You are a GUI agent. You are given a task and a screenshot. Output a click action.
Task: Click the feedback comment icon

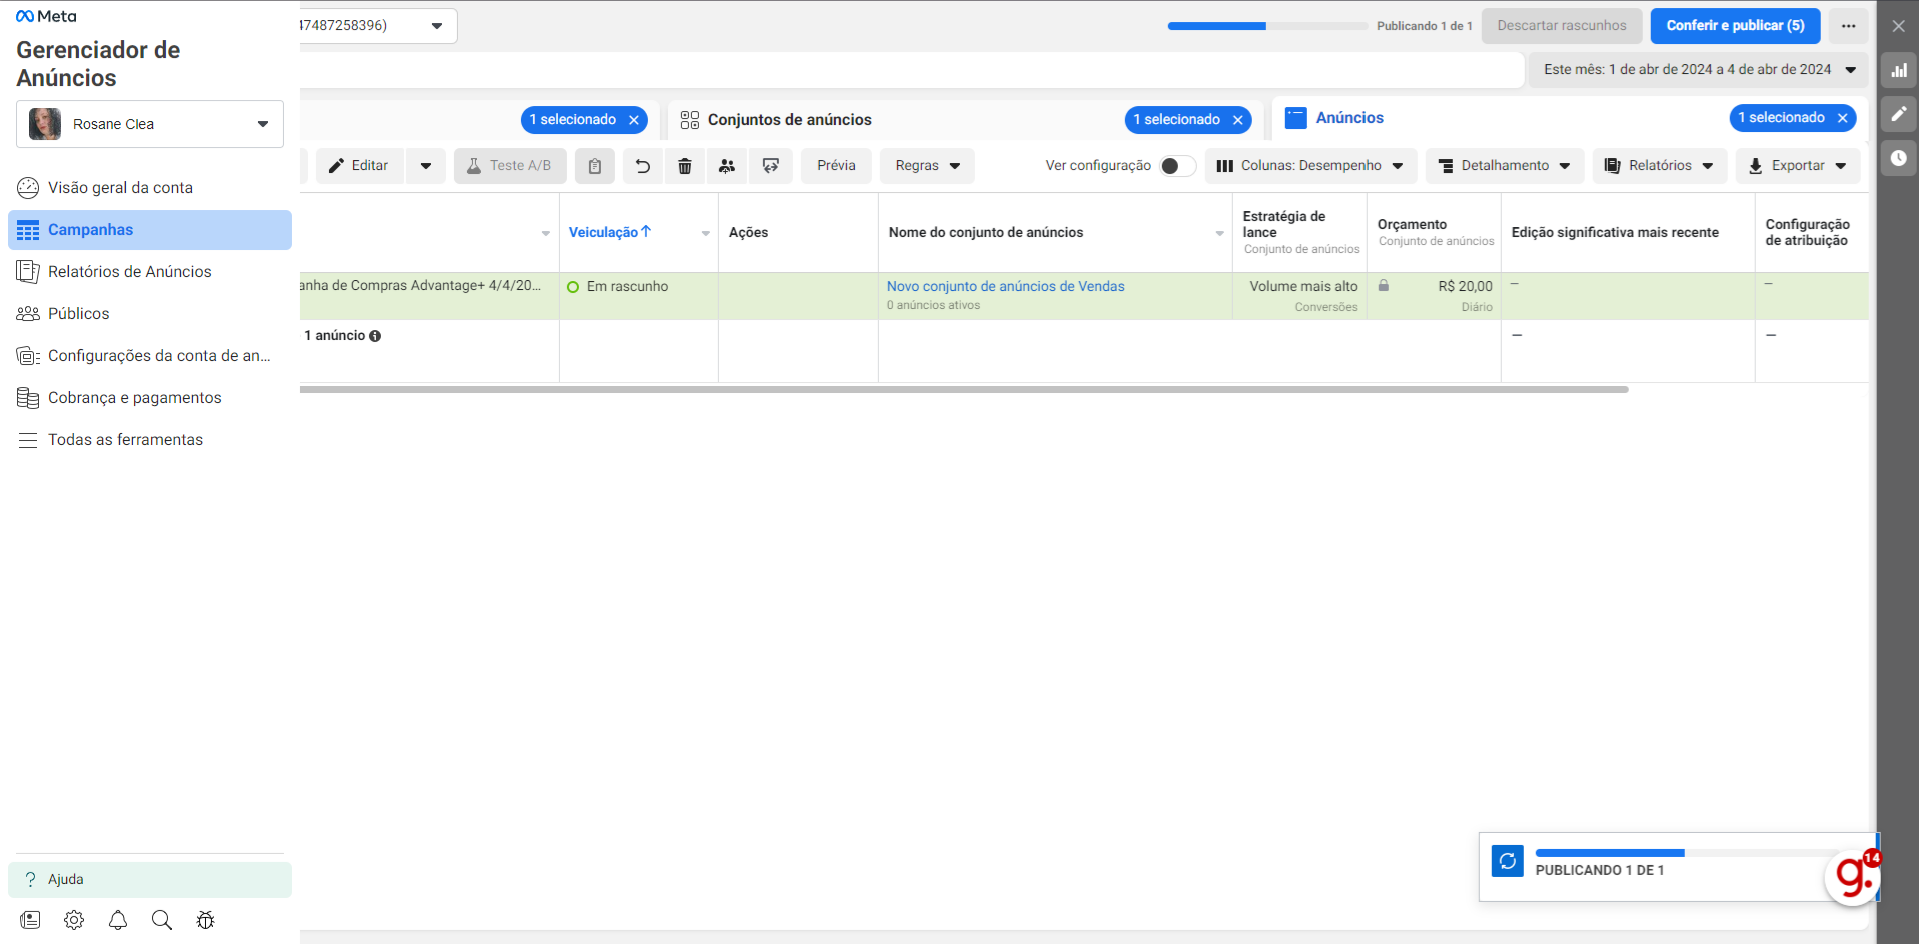771,166
